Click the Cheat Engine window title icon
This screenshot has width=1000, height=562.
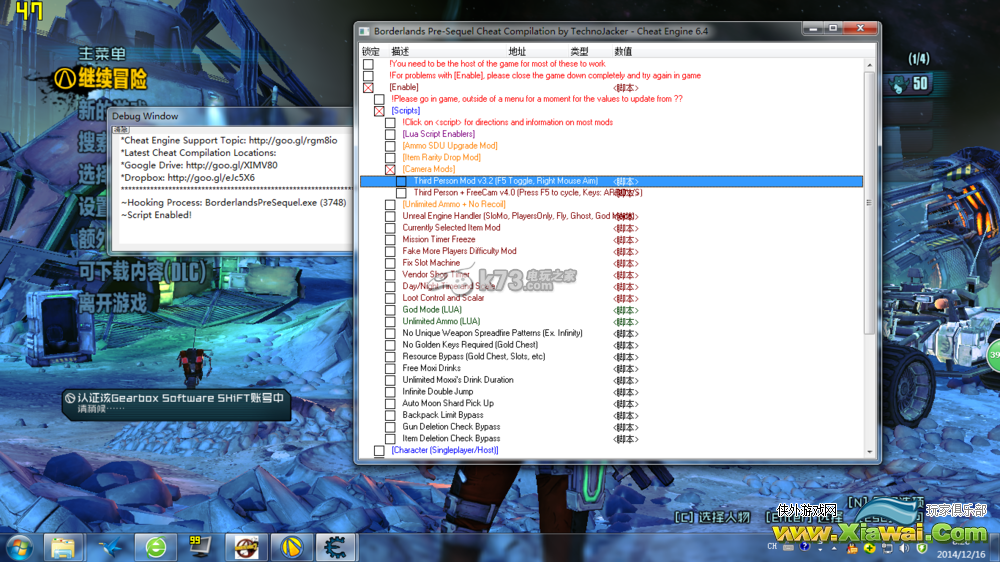[364, 31]
